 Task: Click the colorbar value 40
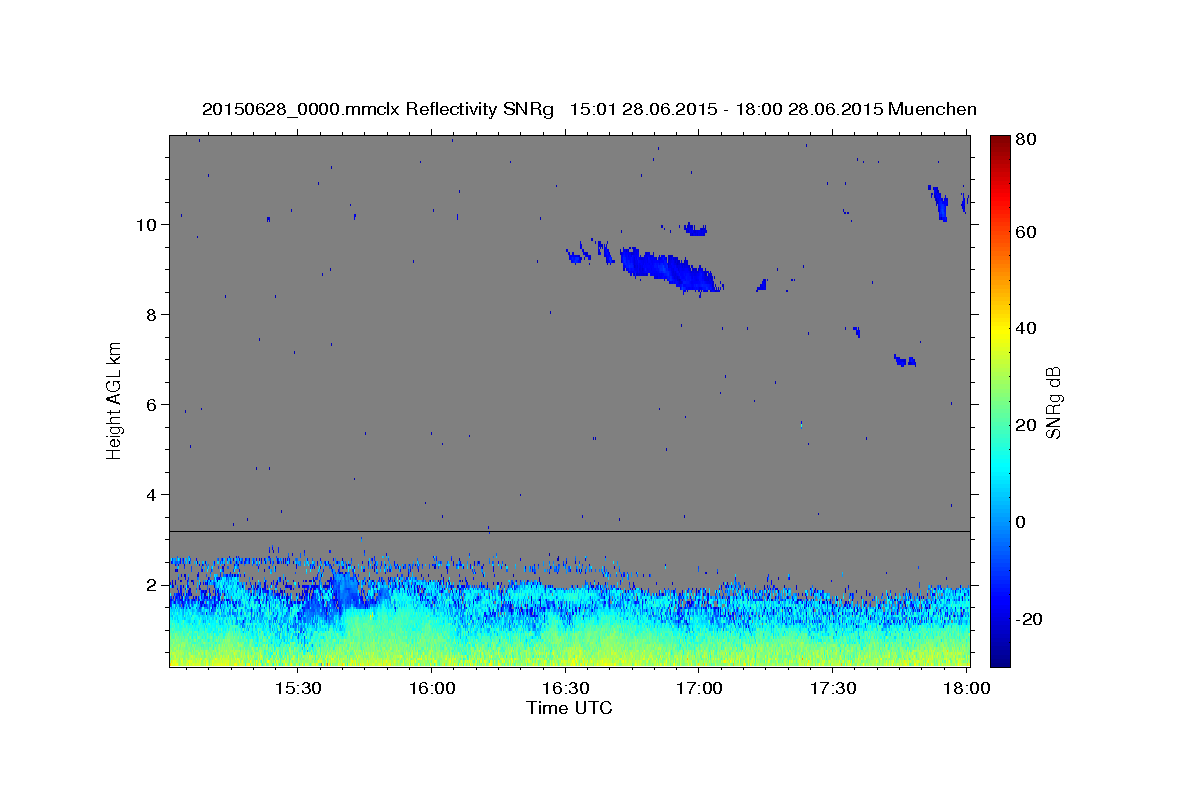coord(1025,328)
